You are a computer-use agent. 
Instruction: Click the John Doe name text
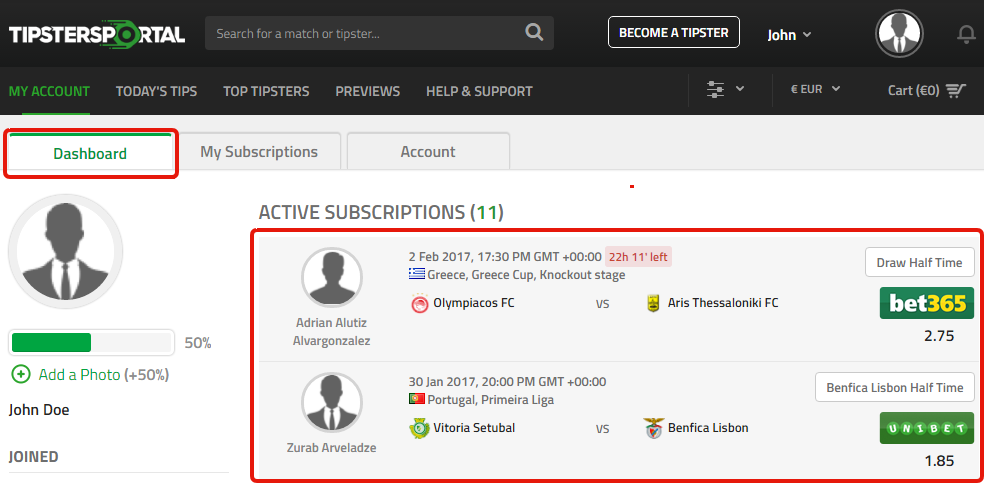pyautogui.click(x=39, y=410)
